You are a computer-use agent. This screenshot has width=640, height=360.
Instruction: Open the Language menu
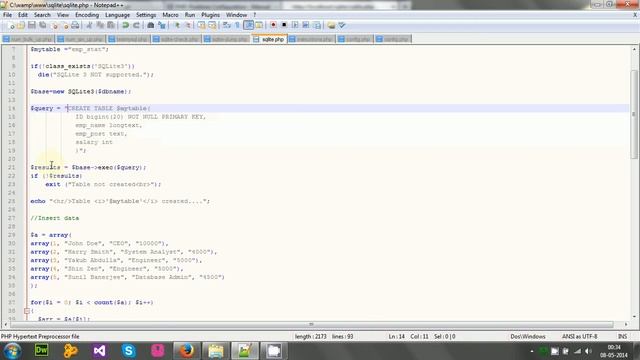117,15
